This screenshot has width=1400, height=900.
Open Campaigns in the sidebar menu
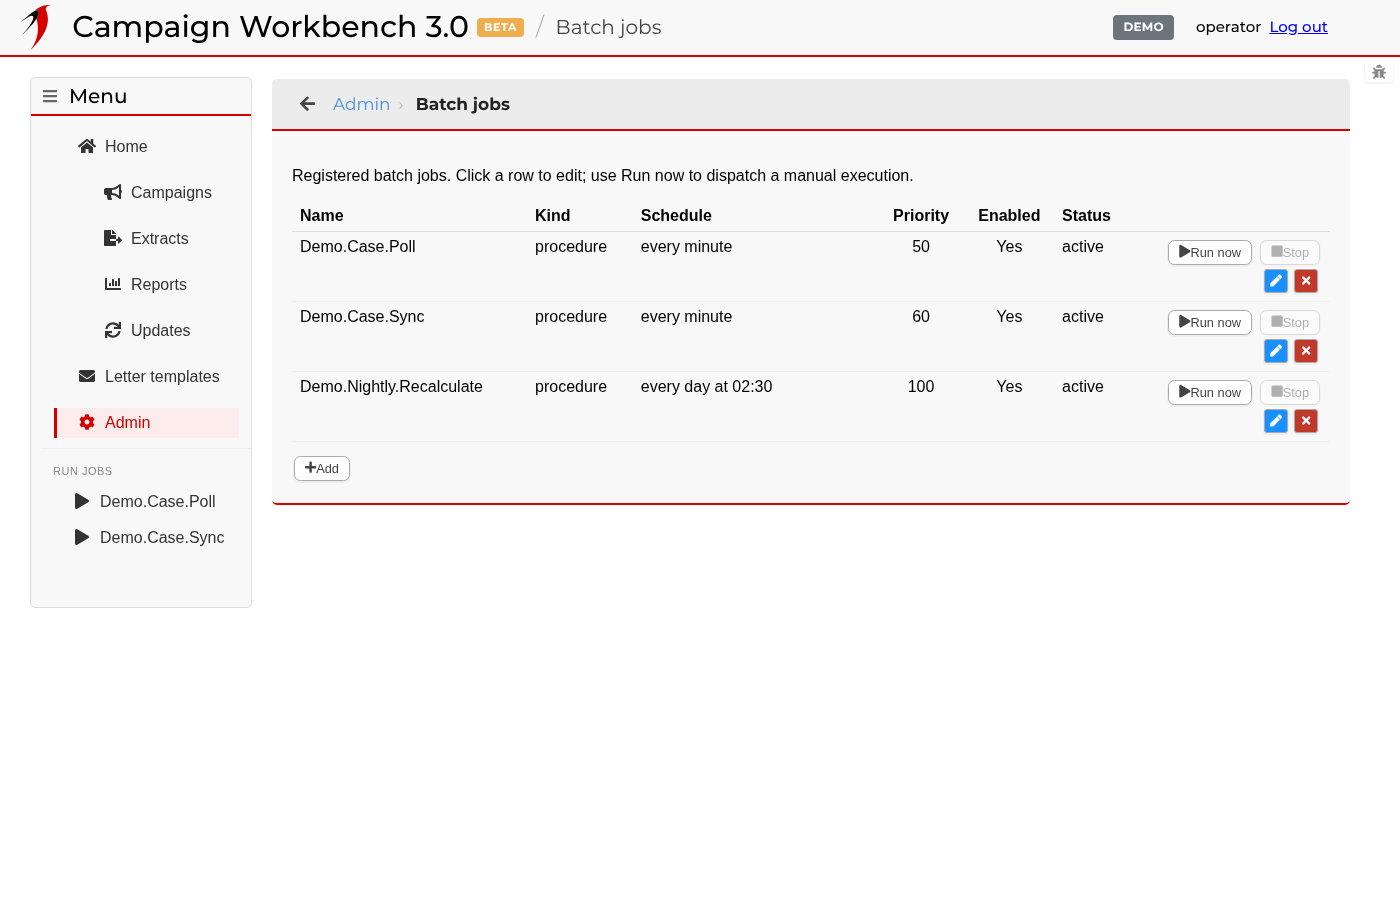(157, 192)
